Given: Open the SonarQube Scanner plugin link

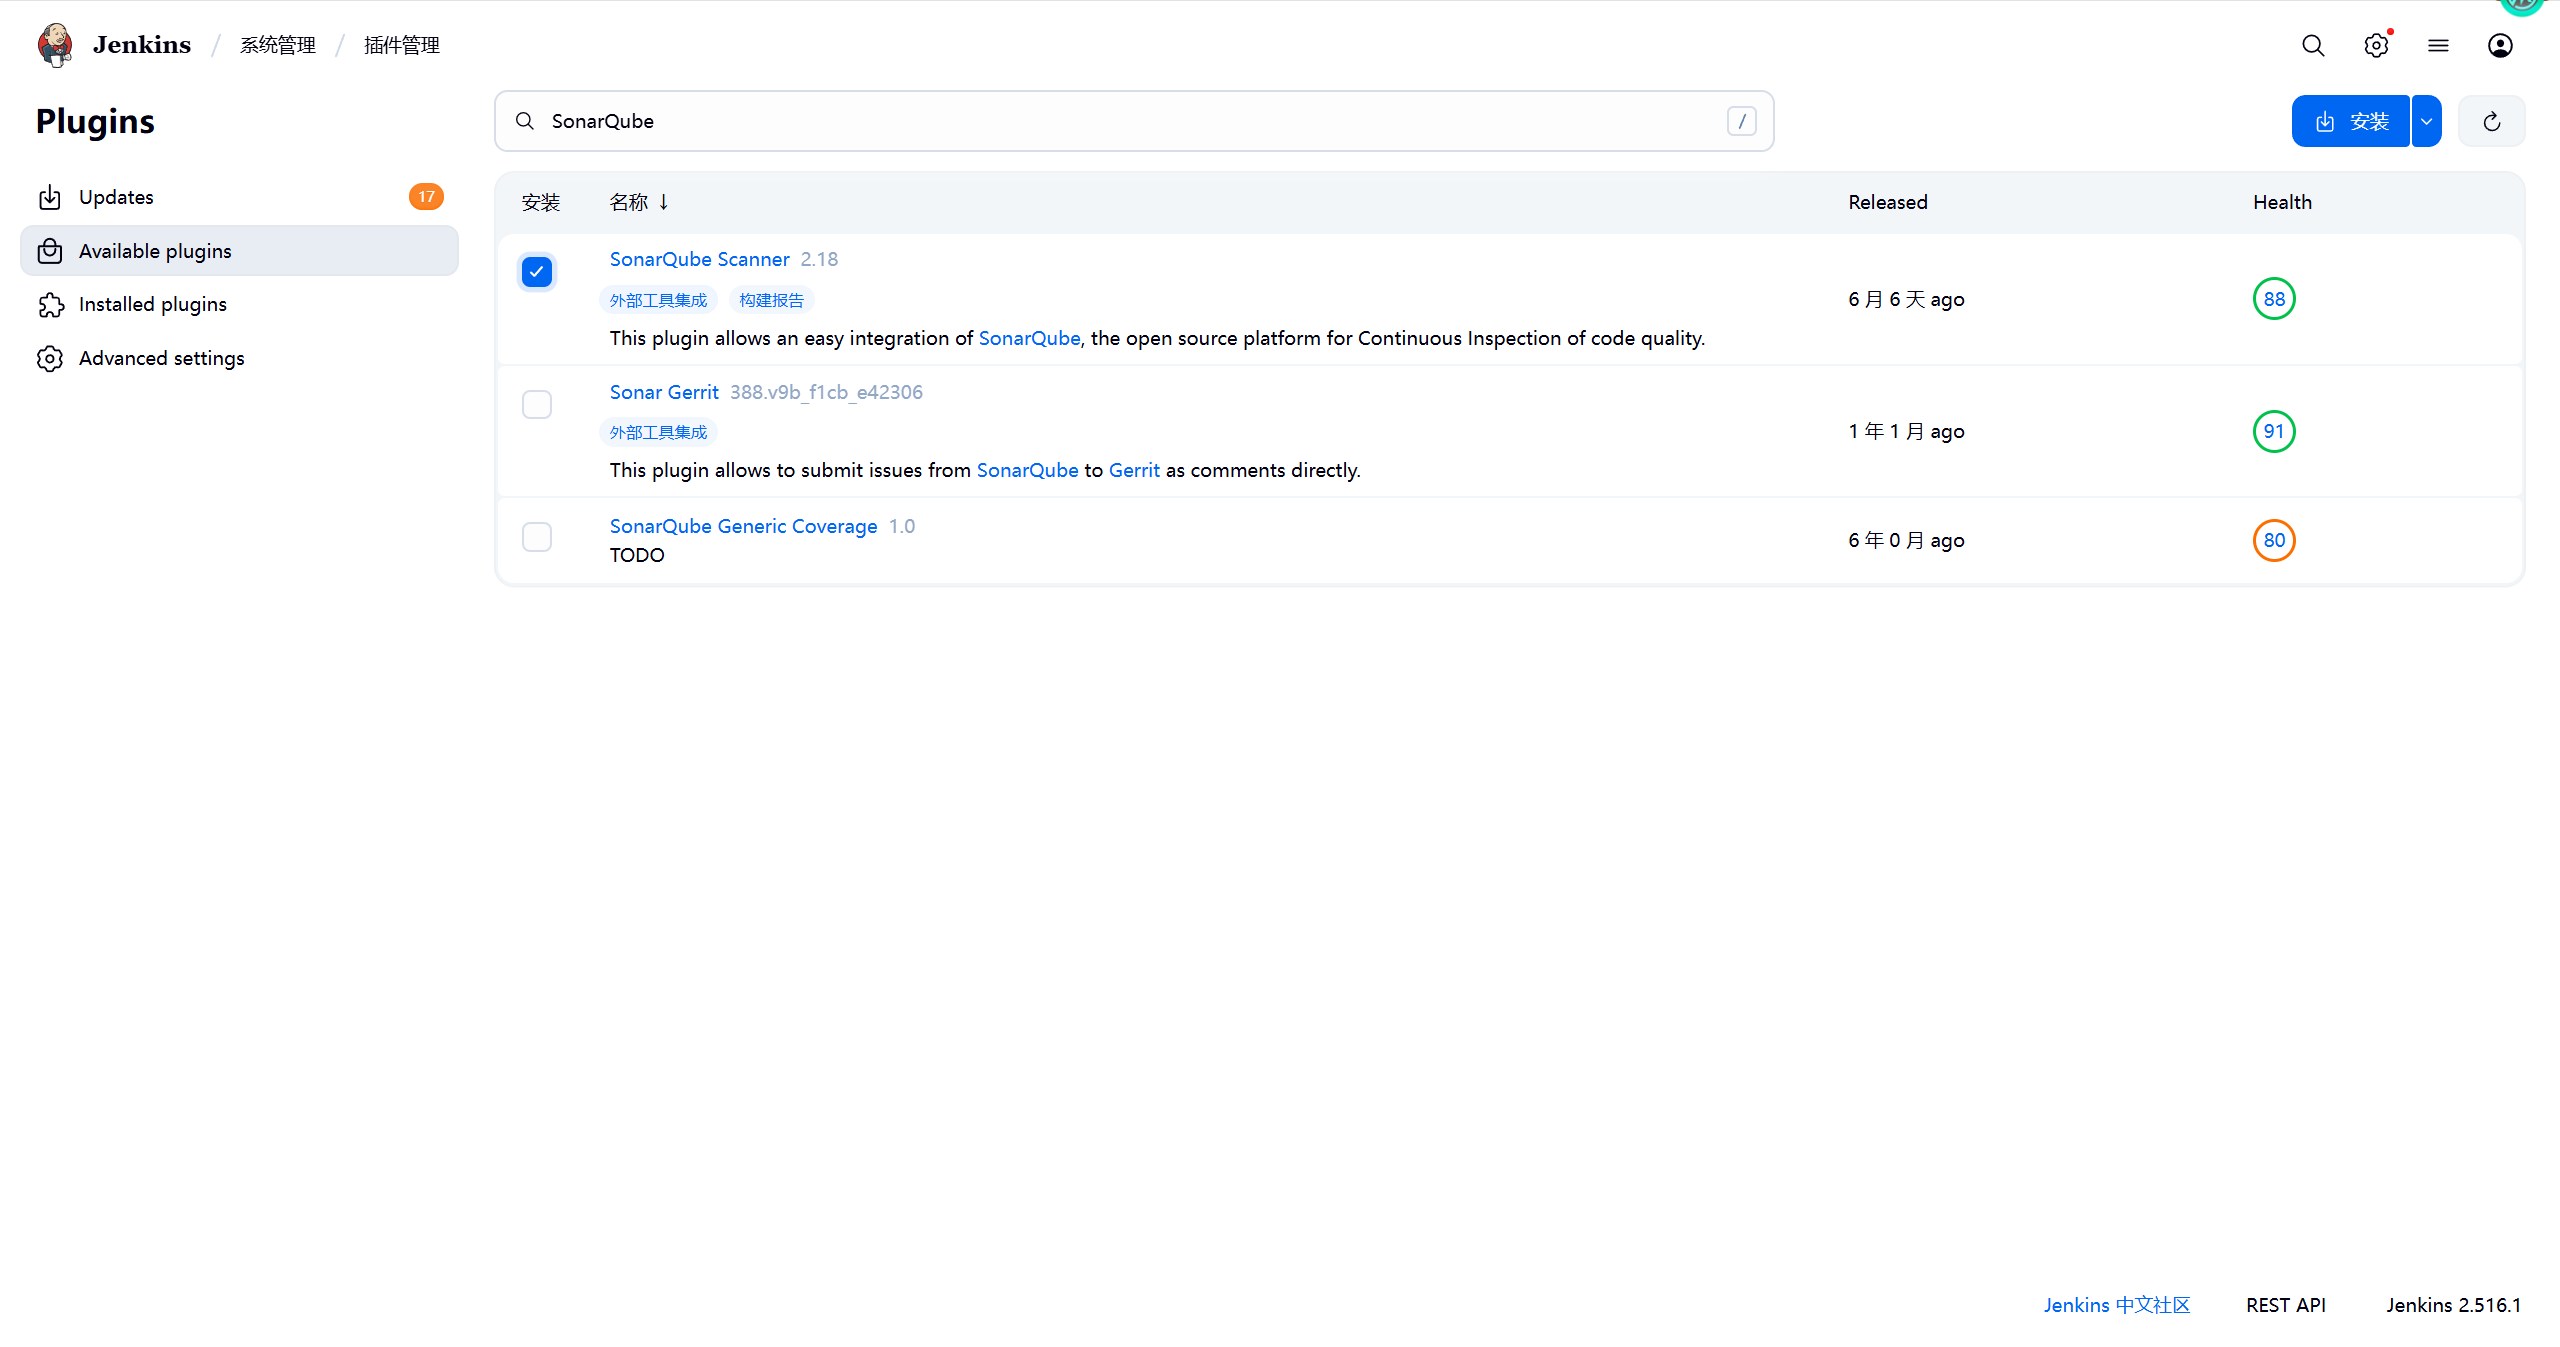Looking at the screenshot, I should click(699, 259).
